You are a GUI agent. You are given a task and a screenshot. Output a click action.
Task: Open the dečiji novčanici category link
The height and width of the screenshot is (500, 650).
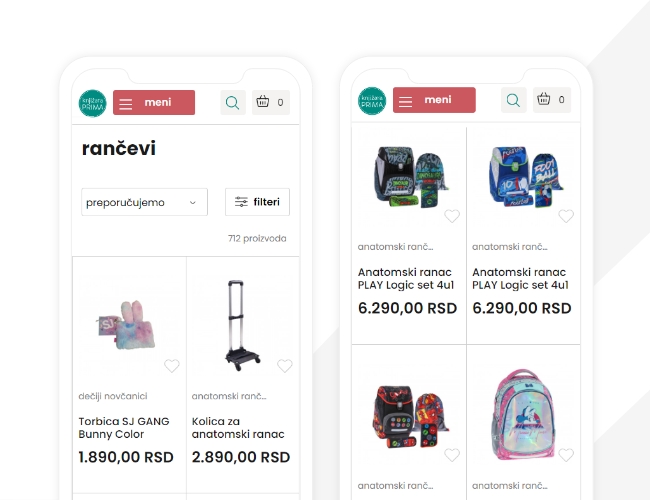pos(113,396)
